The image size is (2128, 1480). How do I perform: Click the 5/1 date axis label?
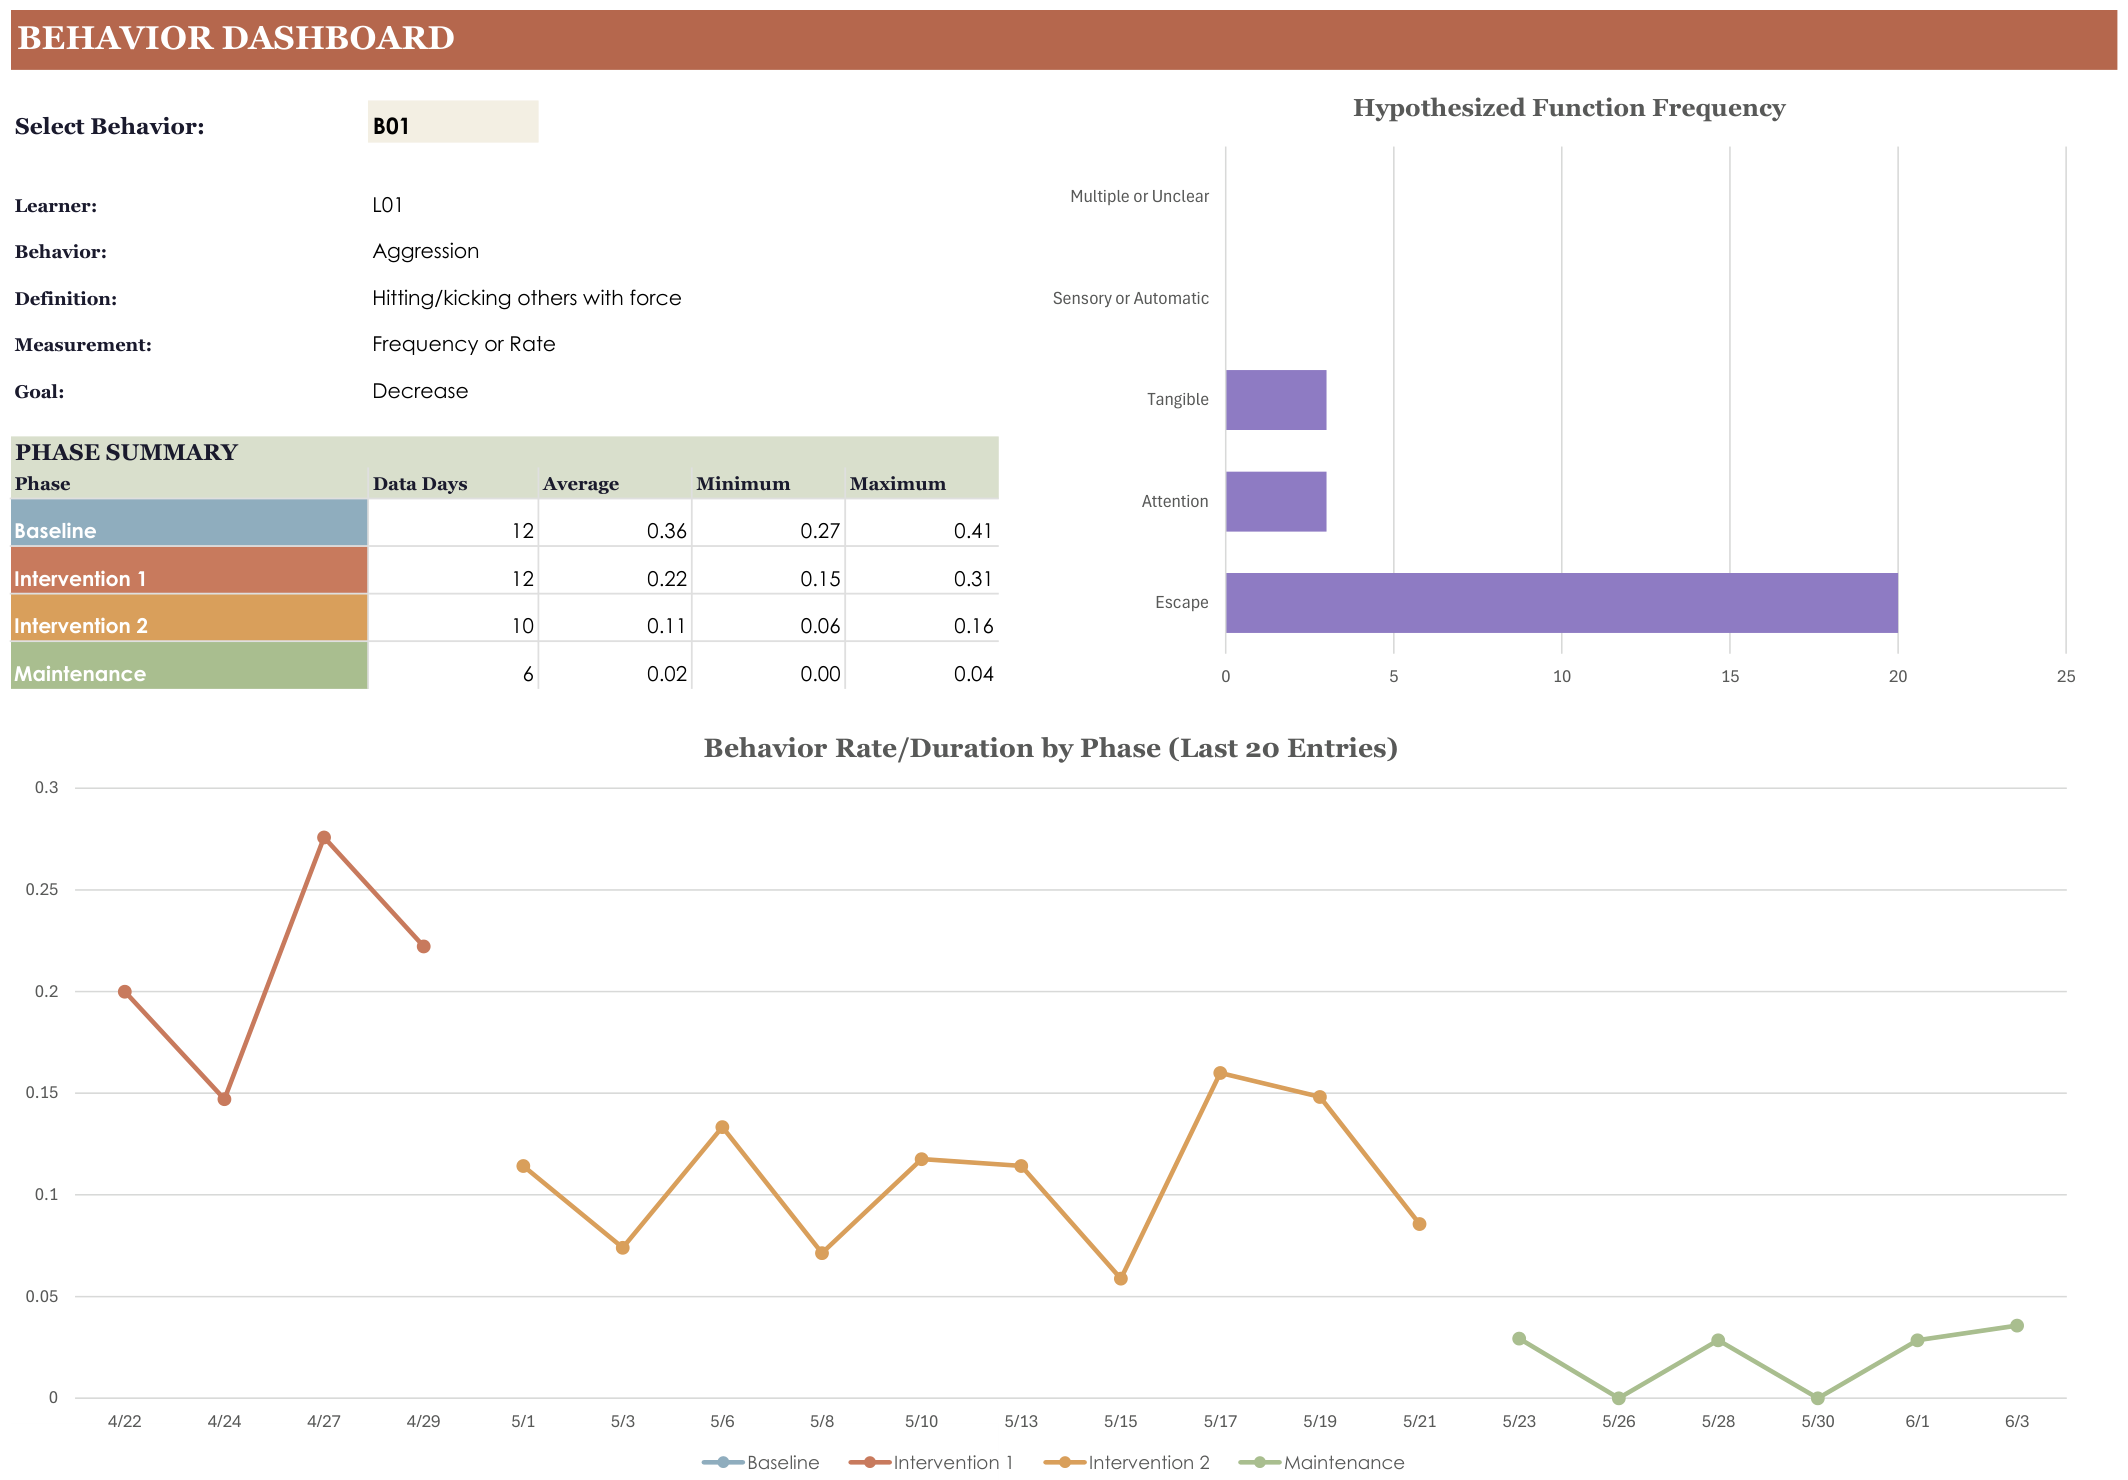coord(523,1421)
